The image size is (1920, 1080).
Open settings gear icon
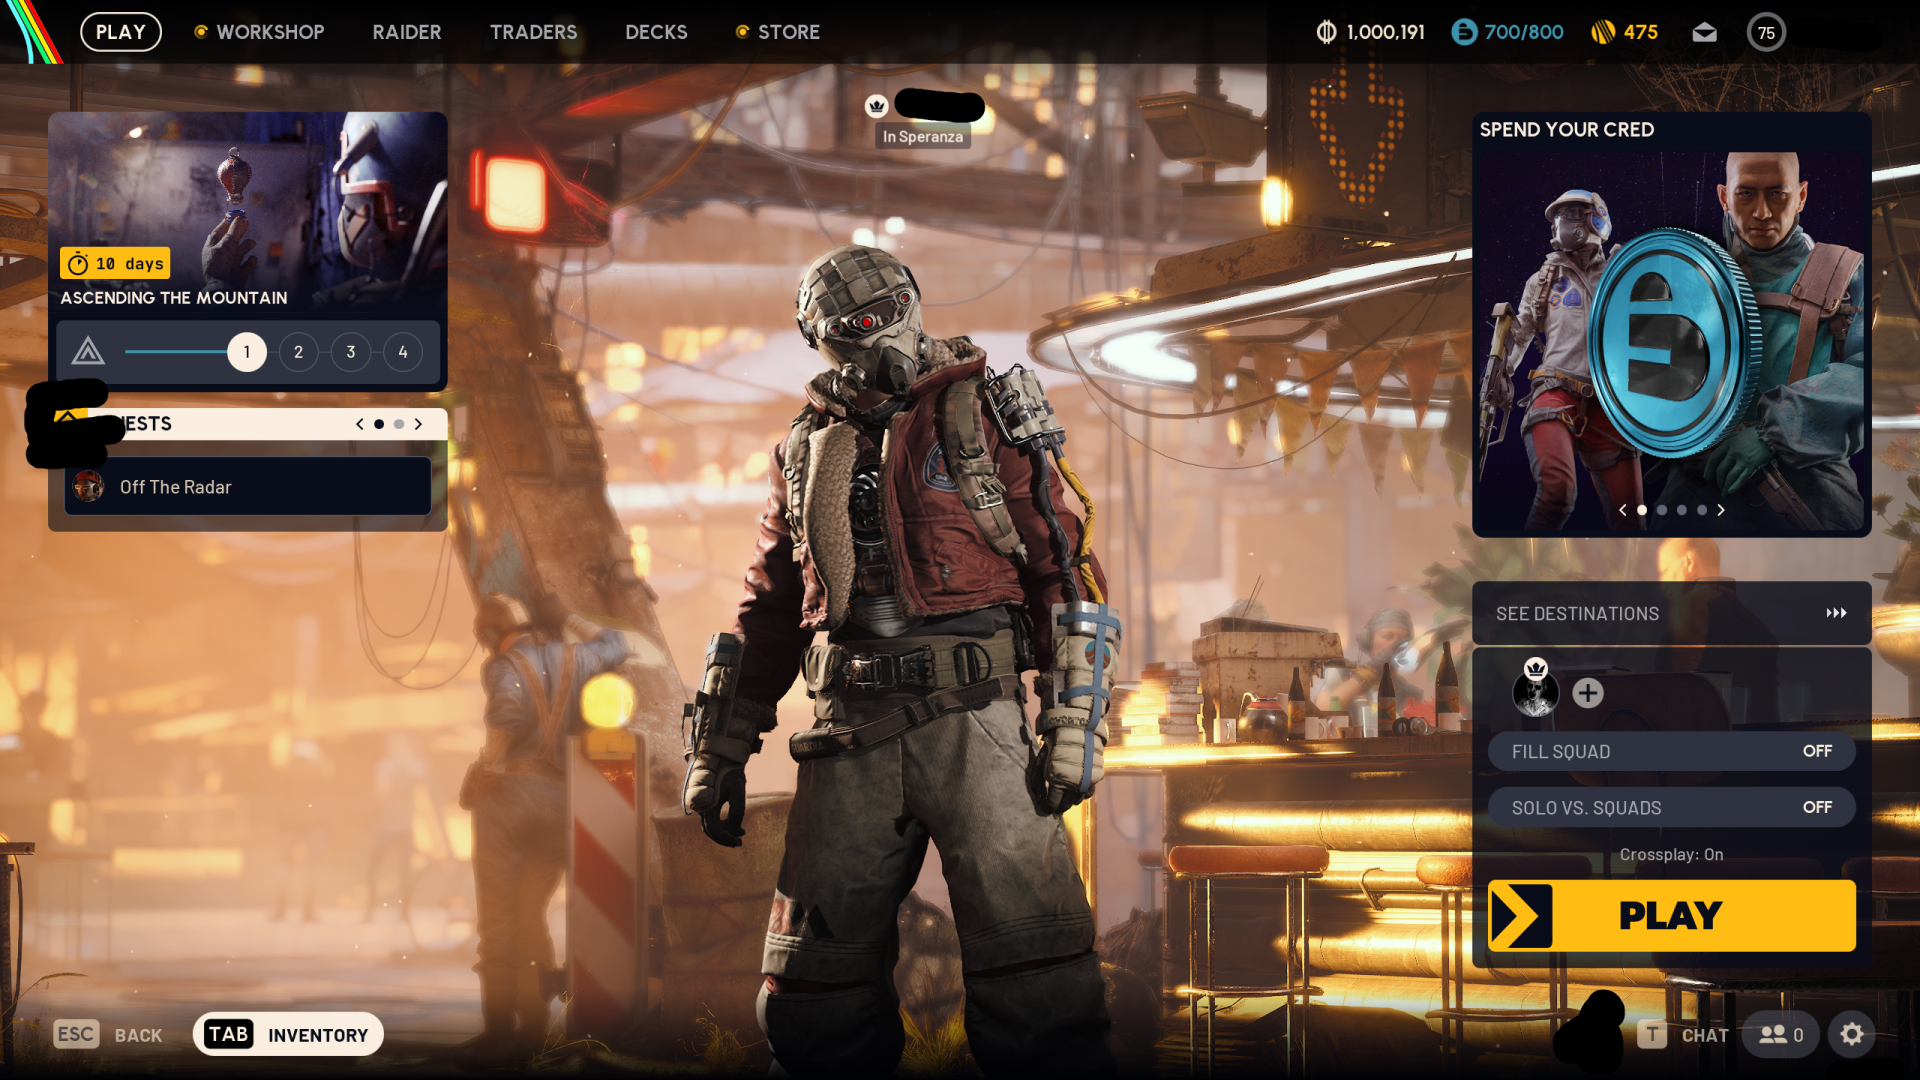pyautogui.click(x=1852, y=1035)
